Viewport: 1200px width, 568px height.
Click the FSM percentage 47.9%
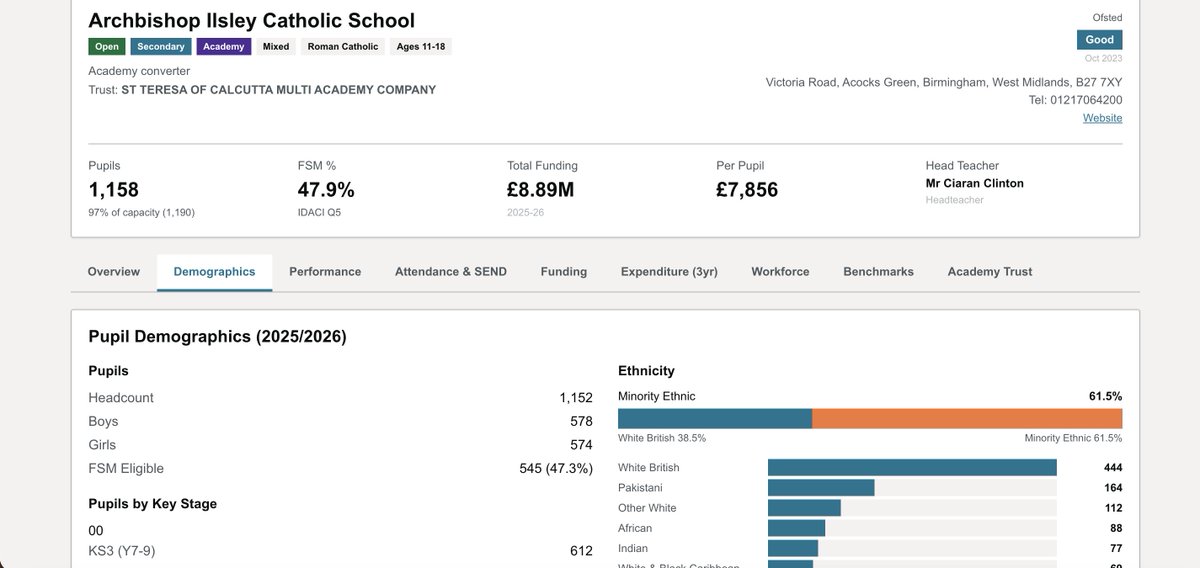click(x=326, y=190)
